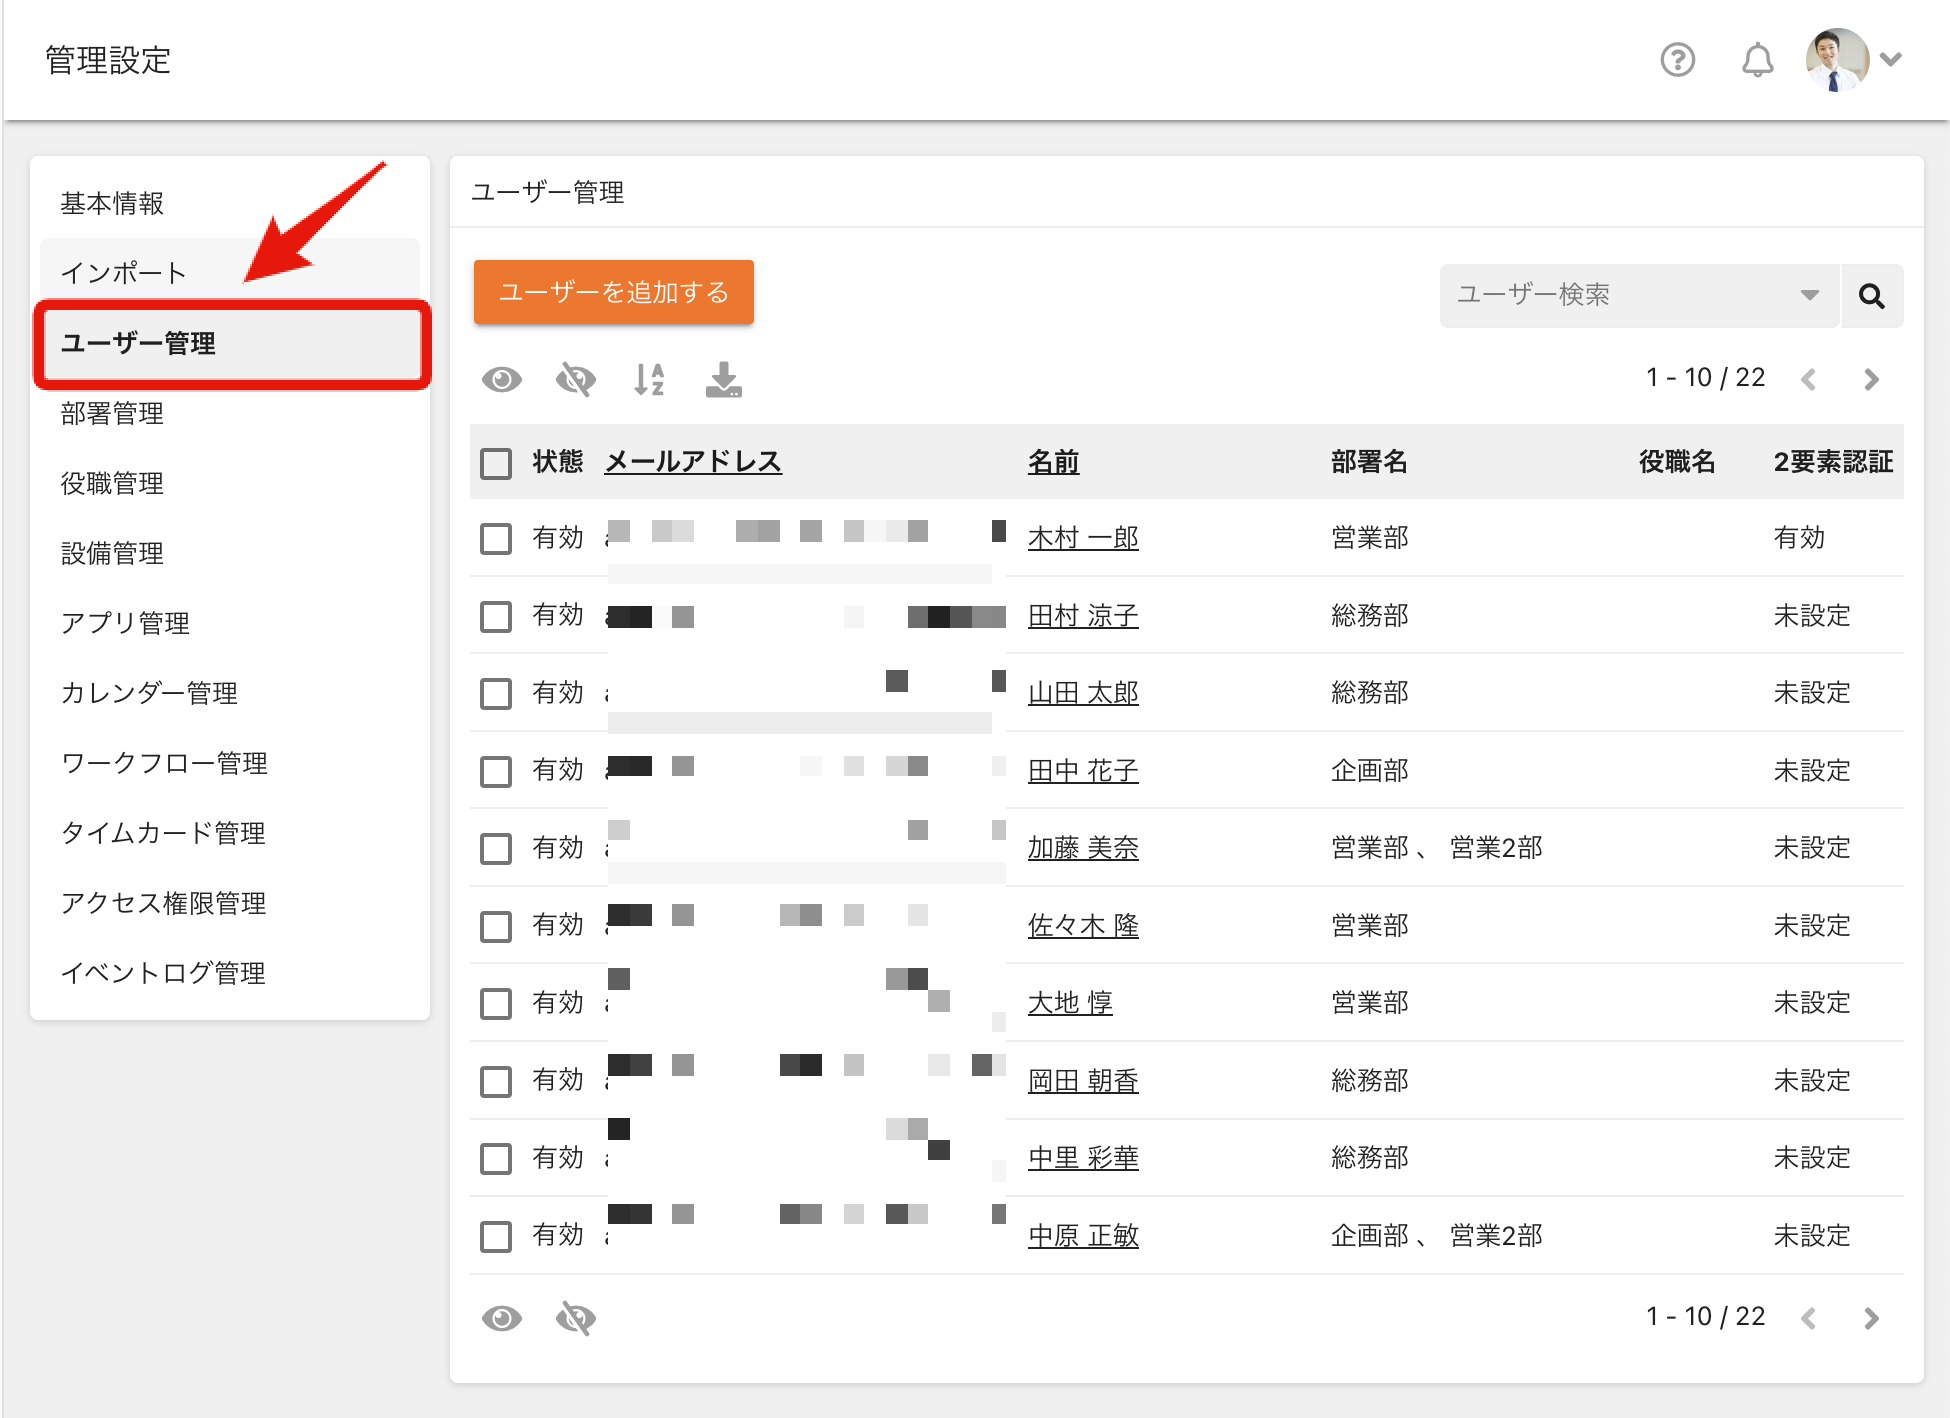Open user 中原 正敏

pos(1083,1236)
